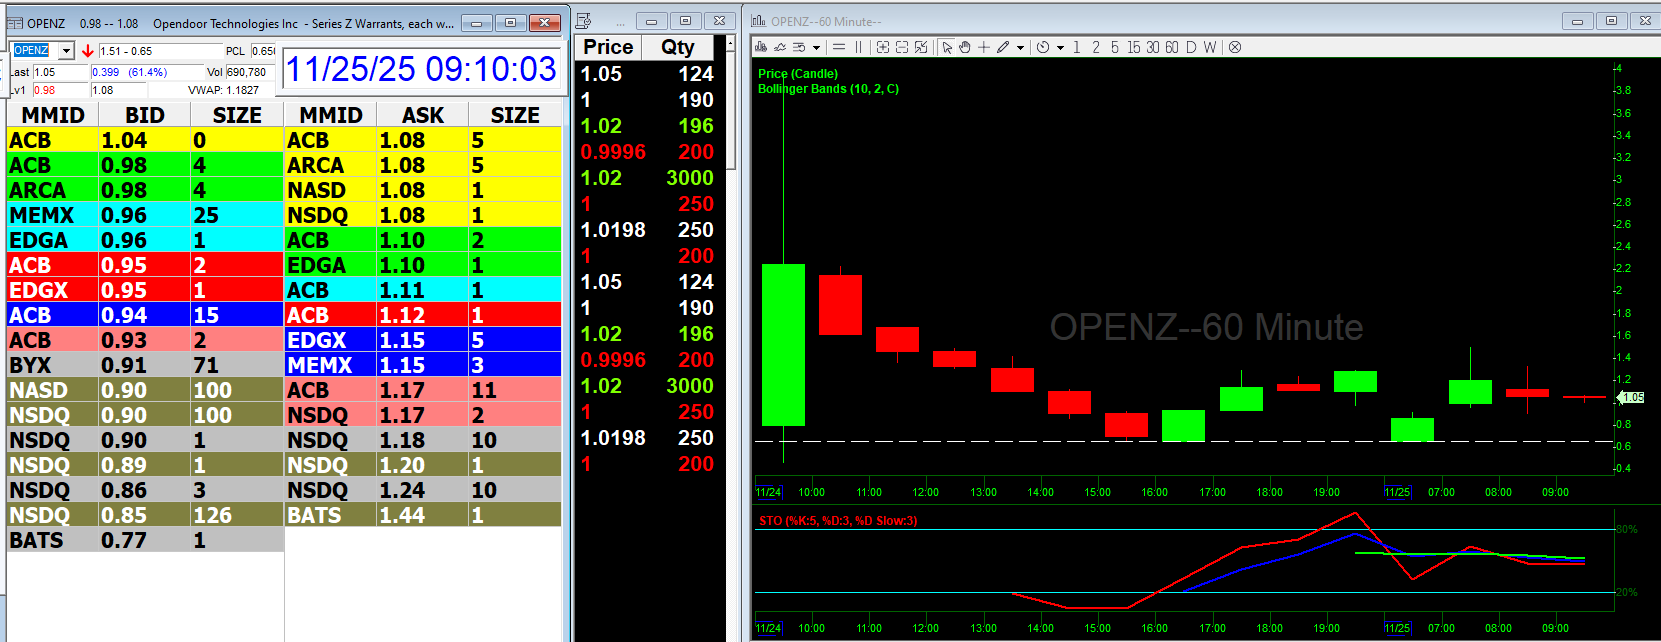The image size is (1661, 642).
Task: Pick the pencil drawing tool
Action: (x=1003, y=47)
